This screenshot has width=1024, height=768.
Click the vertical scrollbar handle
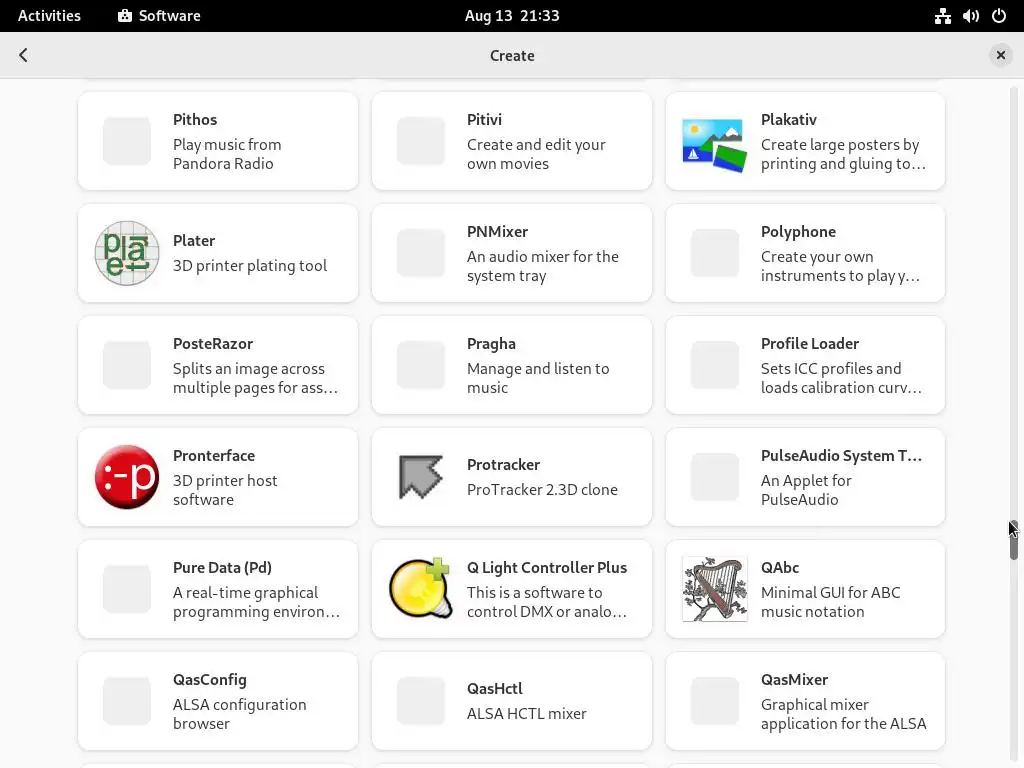tap(1013, 540)
